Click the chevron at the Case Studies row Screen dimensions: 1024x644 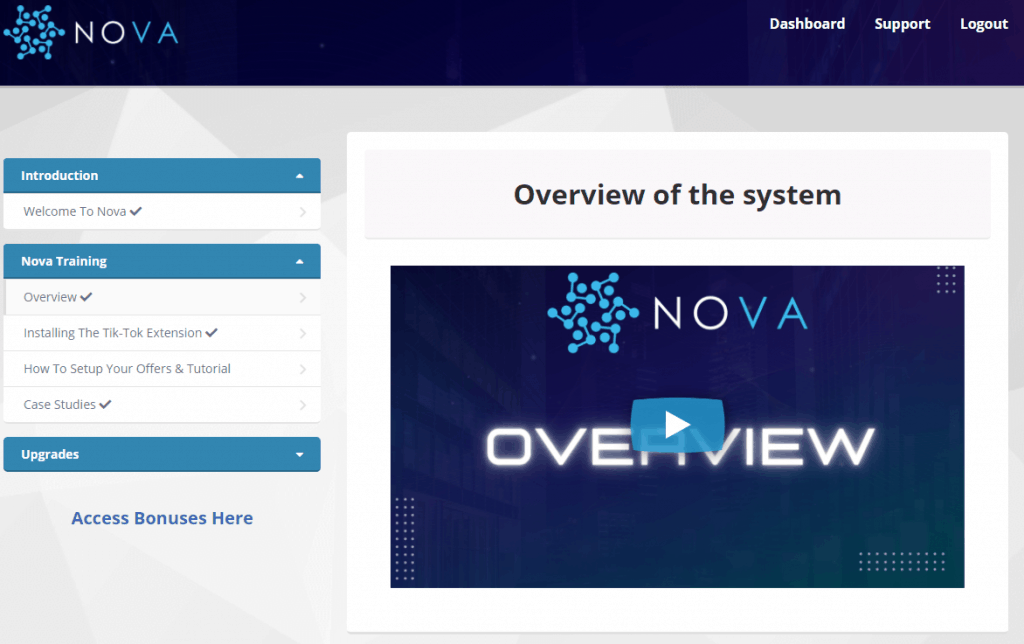coord(302,405)
